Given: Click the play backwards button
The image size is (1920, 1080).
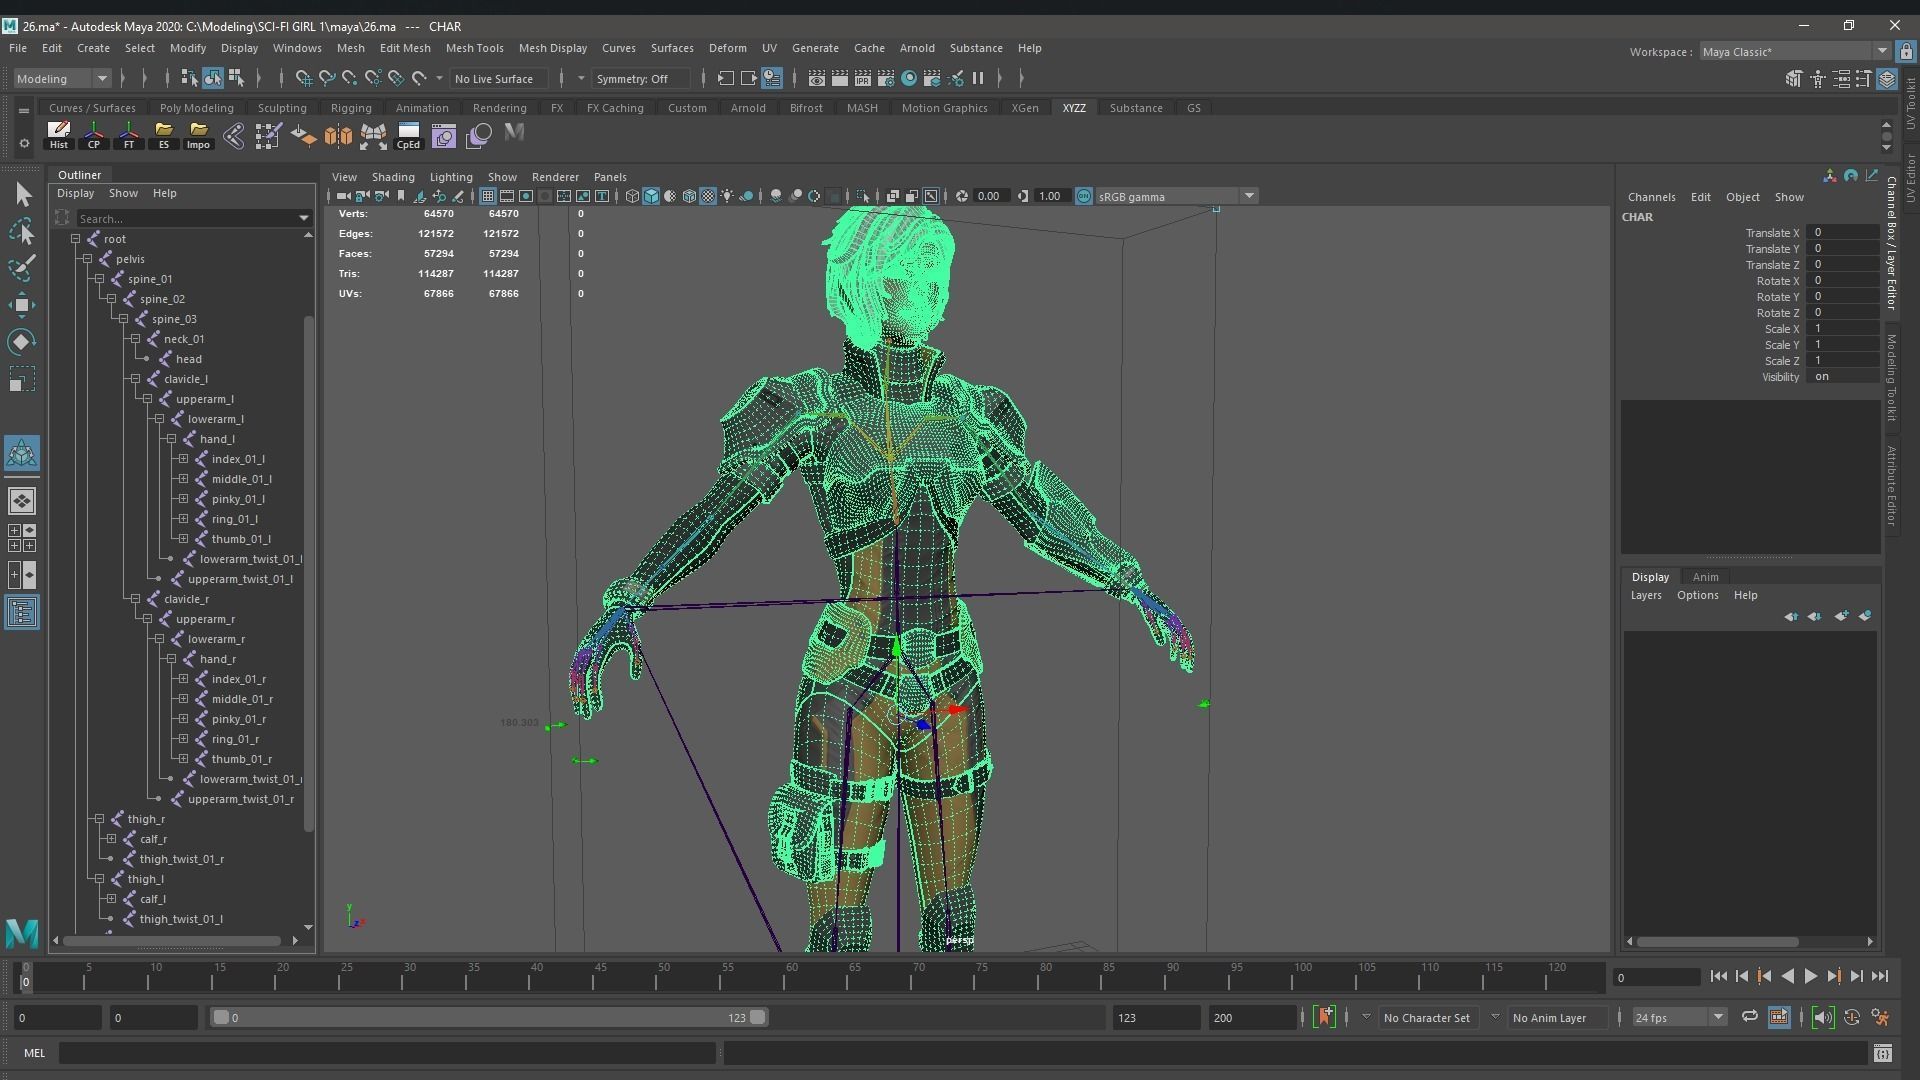Looking at the screenshot, I should [1787, 977].
